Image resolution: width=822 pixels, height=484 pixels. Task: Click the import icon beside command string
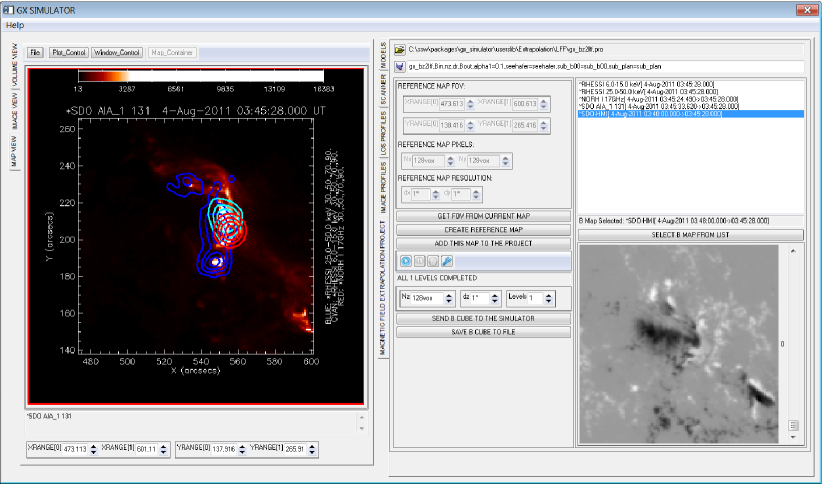pyautogui.click(x=400, y=66)
